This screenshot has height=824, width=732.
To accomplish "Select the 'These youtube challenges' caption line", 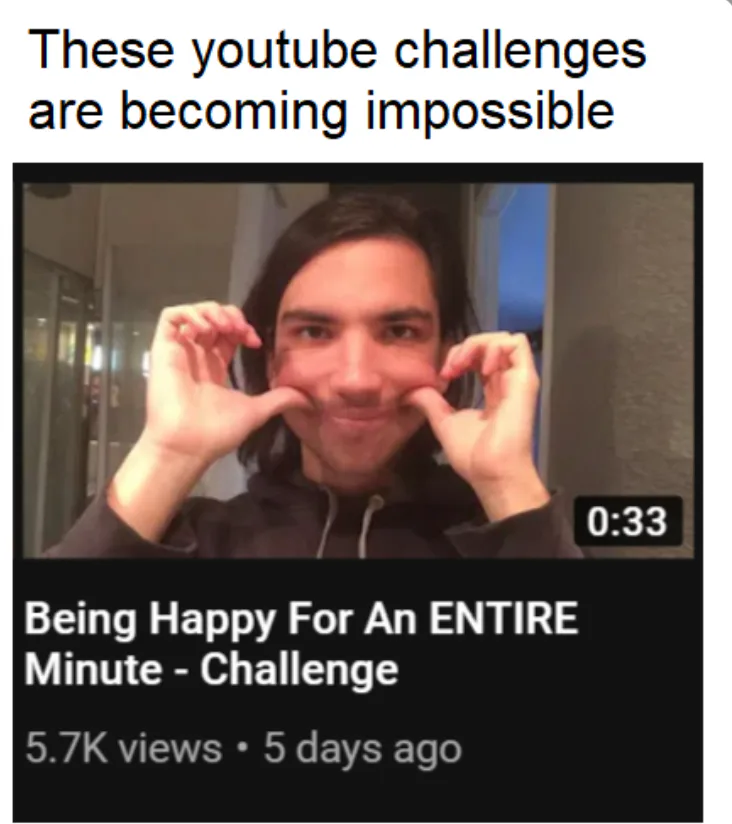I will (x=336, y=52).
